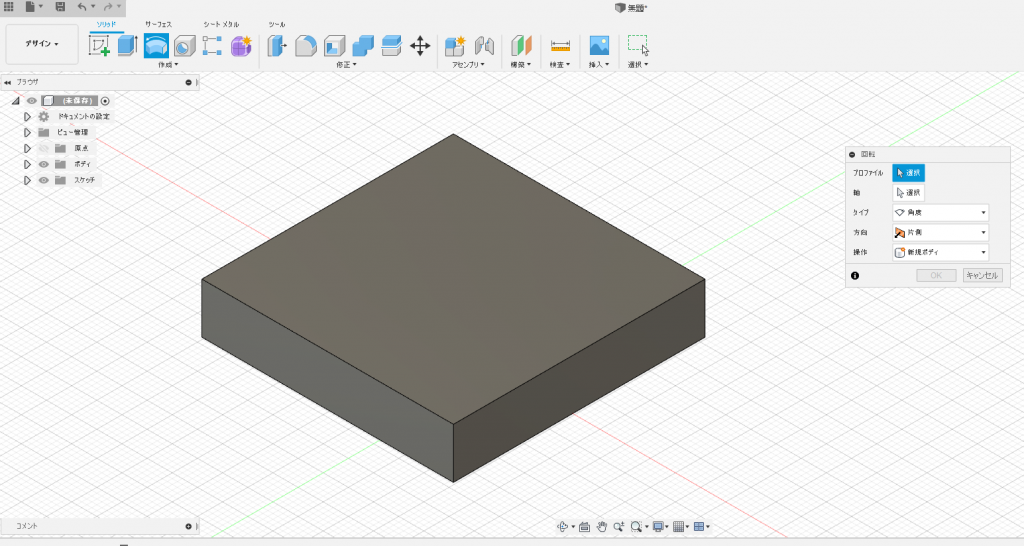This screenshot has height=546, width=1024.
Task: Open the タイプ 角度 dropdown
Action: [940, 212]
